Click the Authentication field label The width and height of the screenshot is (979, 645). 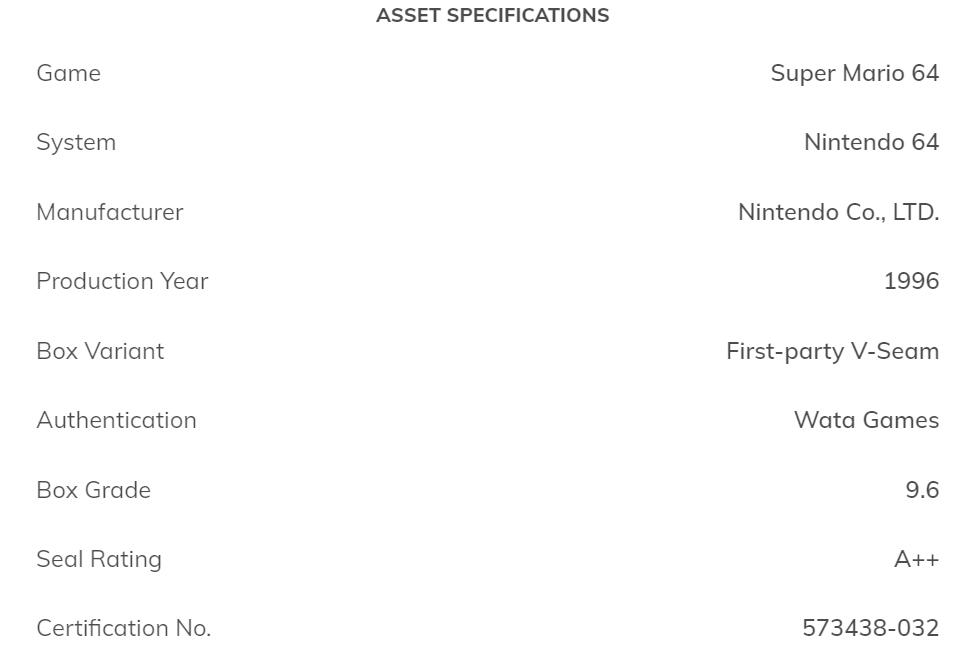pyautogui.click(x=116, y=420)
